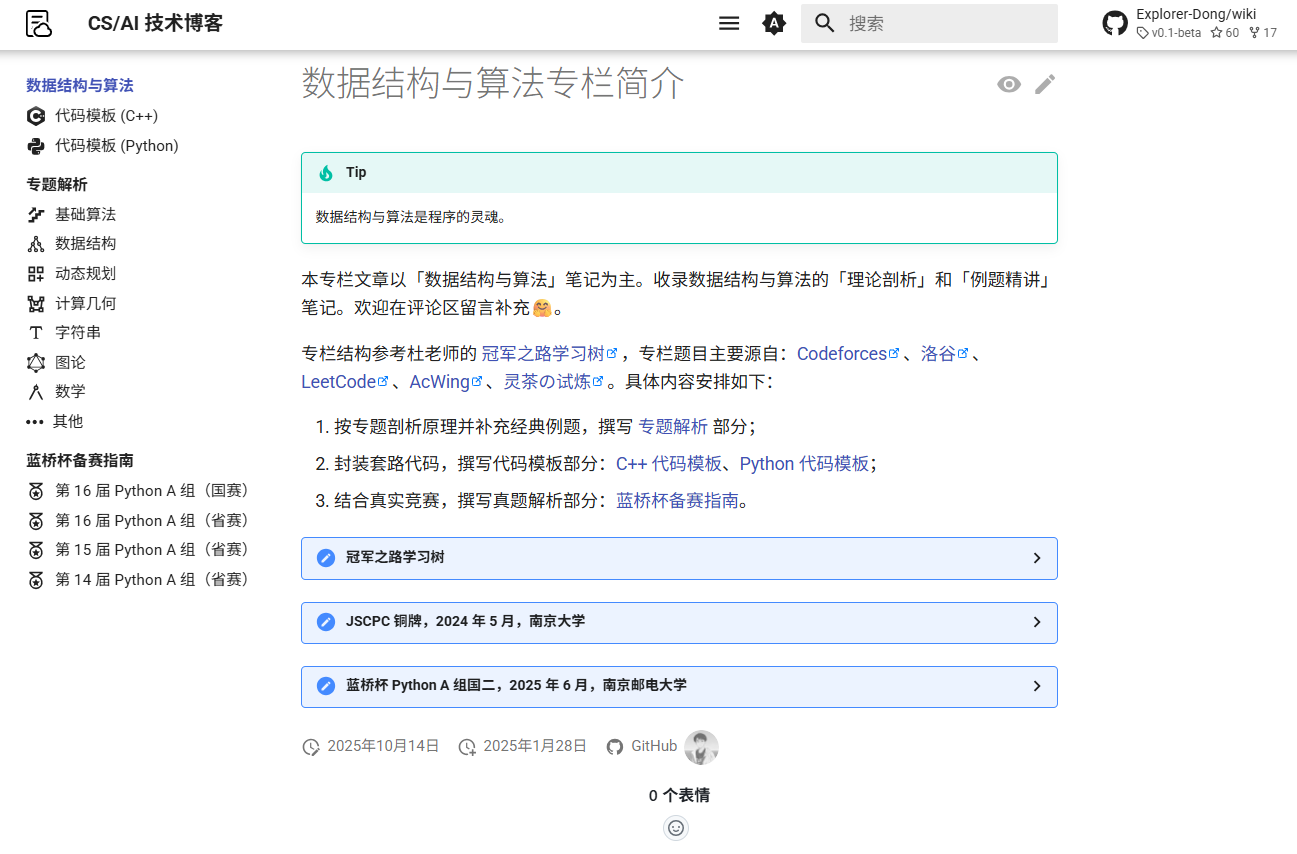Click the clock icon beside 2025年10月14日
The image size is (1297, 854).
(x=311, y=746)
